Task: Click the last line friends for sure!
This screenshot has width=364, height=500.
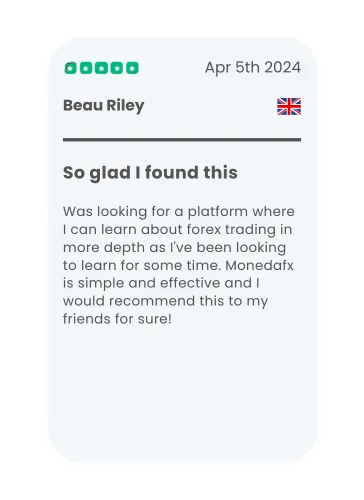Action: tap(117, 319)
